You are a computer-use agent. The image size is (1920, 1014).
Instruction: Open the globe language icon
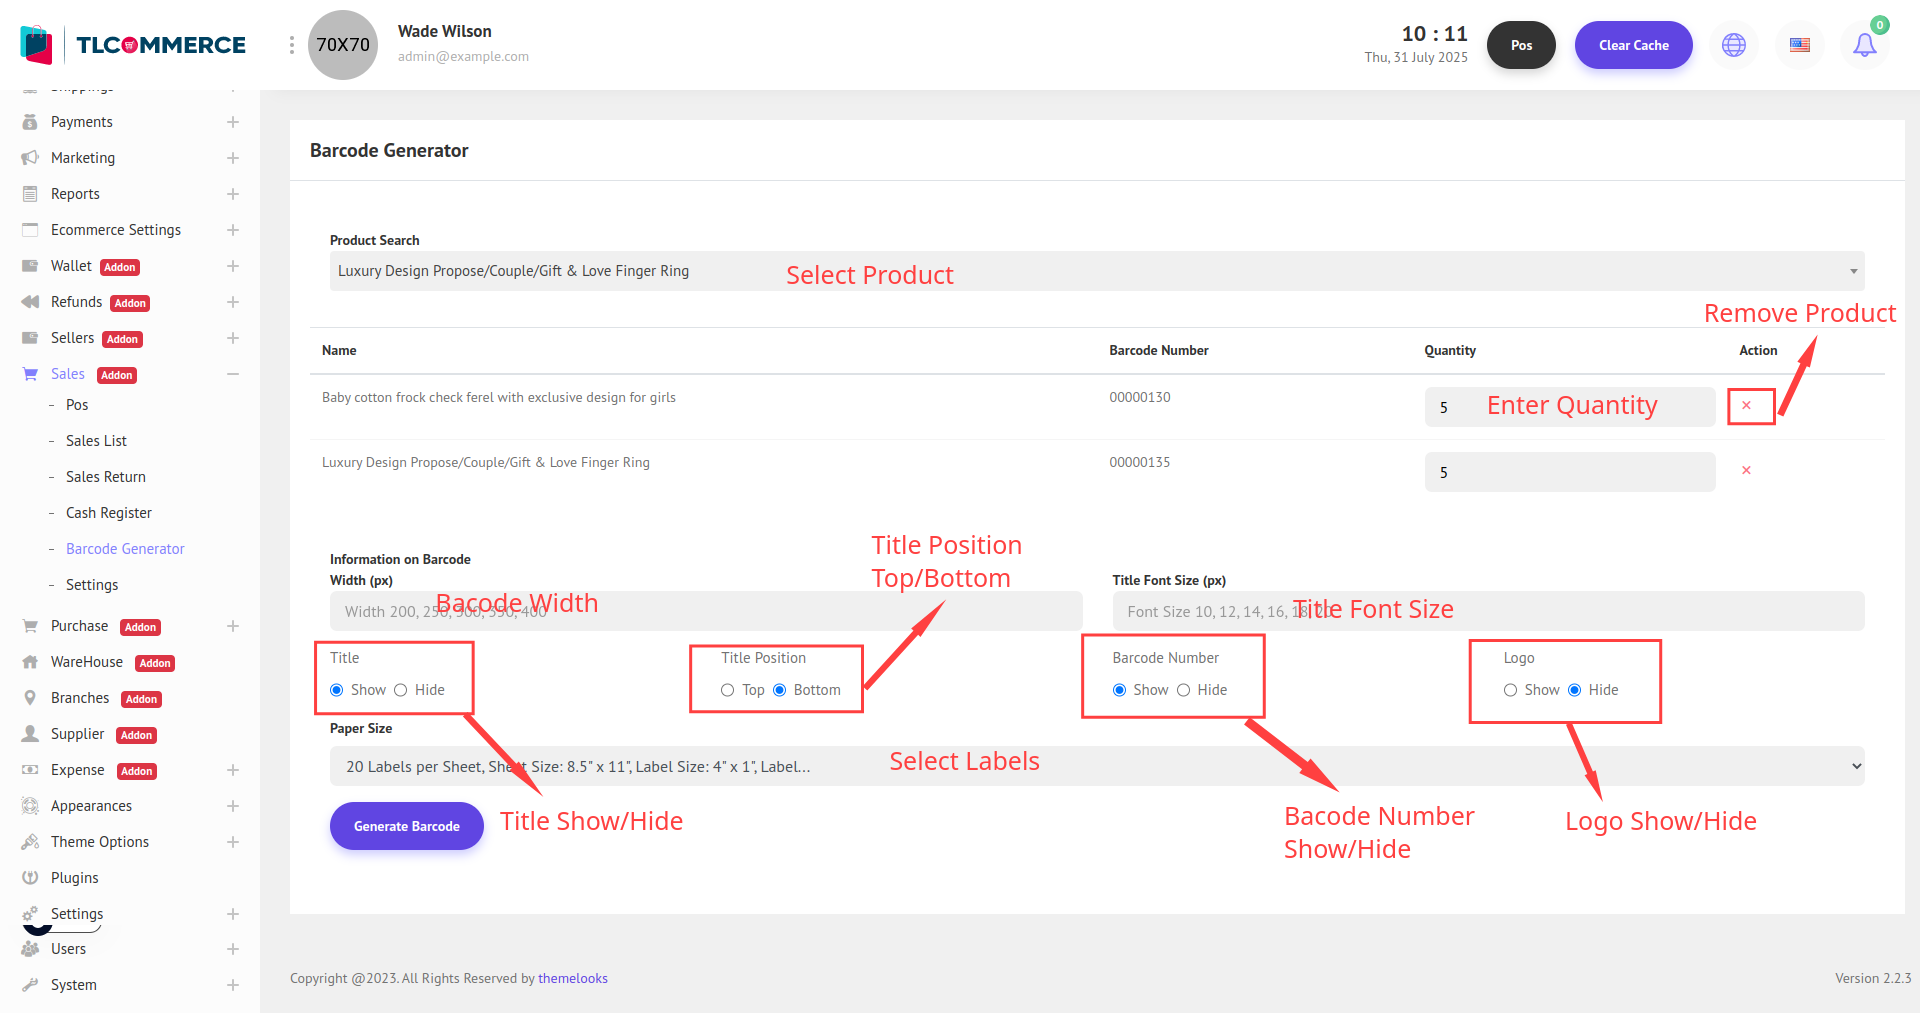(x=1733, y=45)
